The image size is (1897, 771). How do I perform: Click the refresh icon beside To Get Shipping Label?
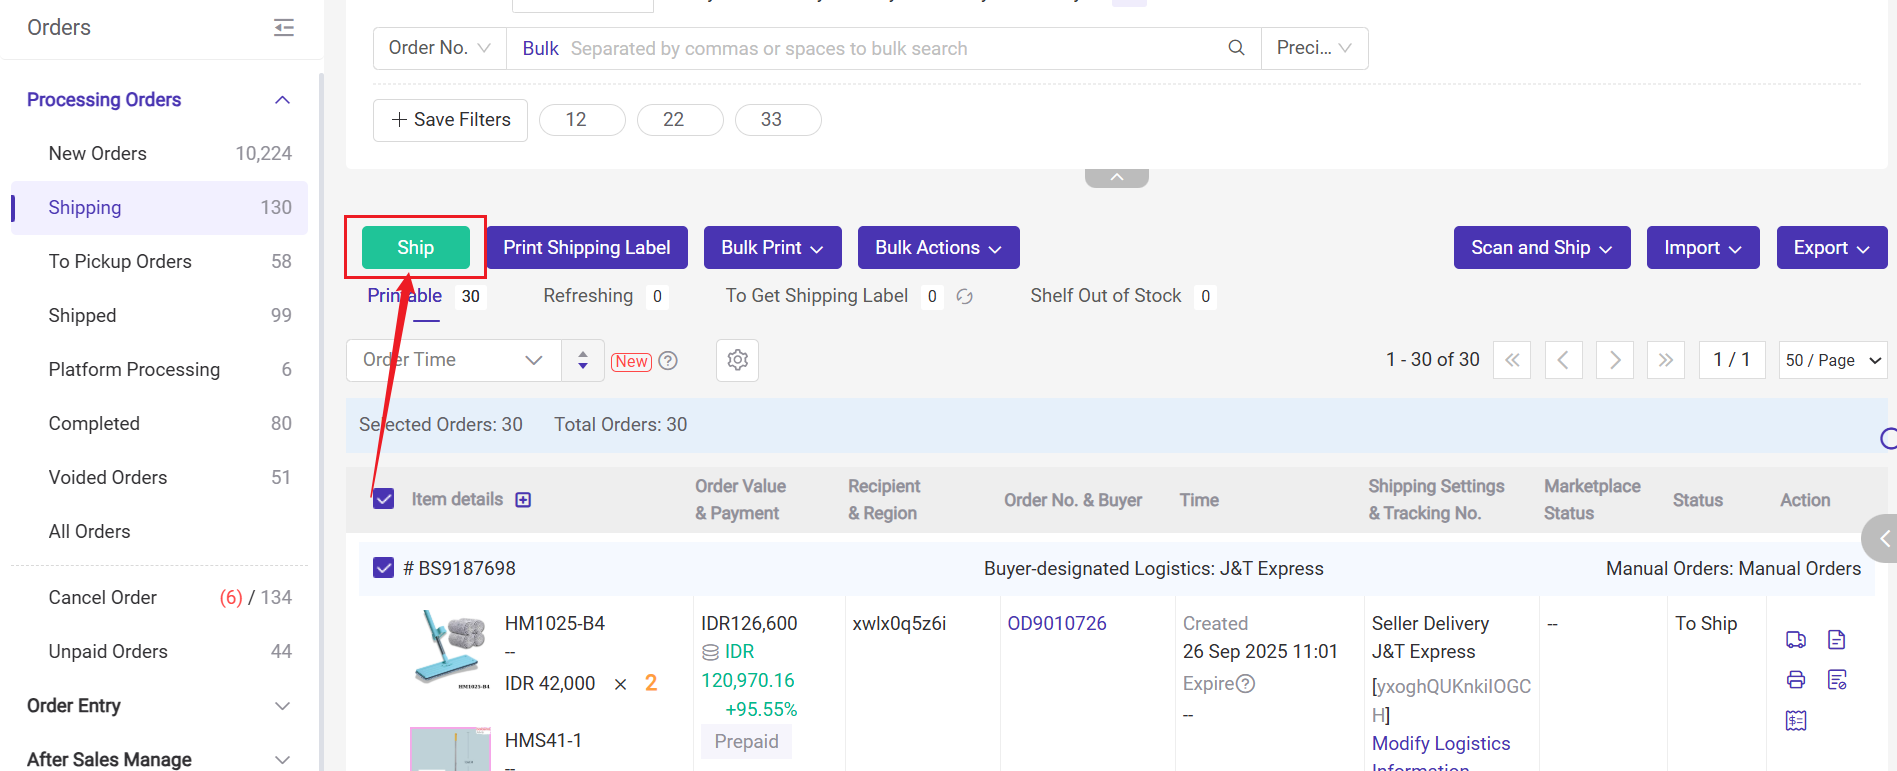coord(964,297)
